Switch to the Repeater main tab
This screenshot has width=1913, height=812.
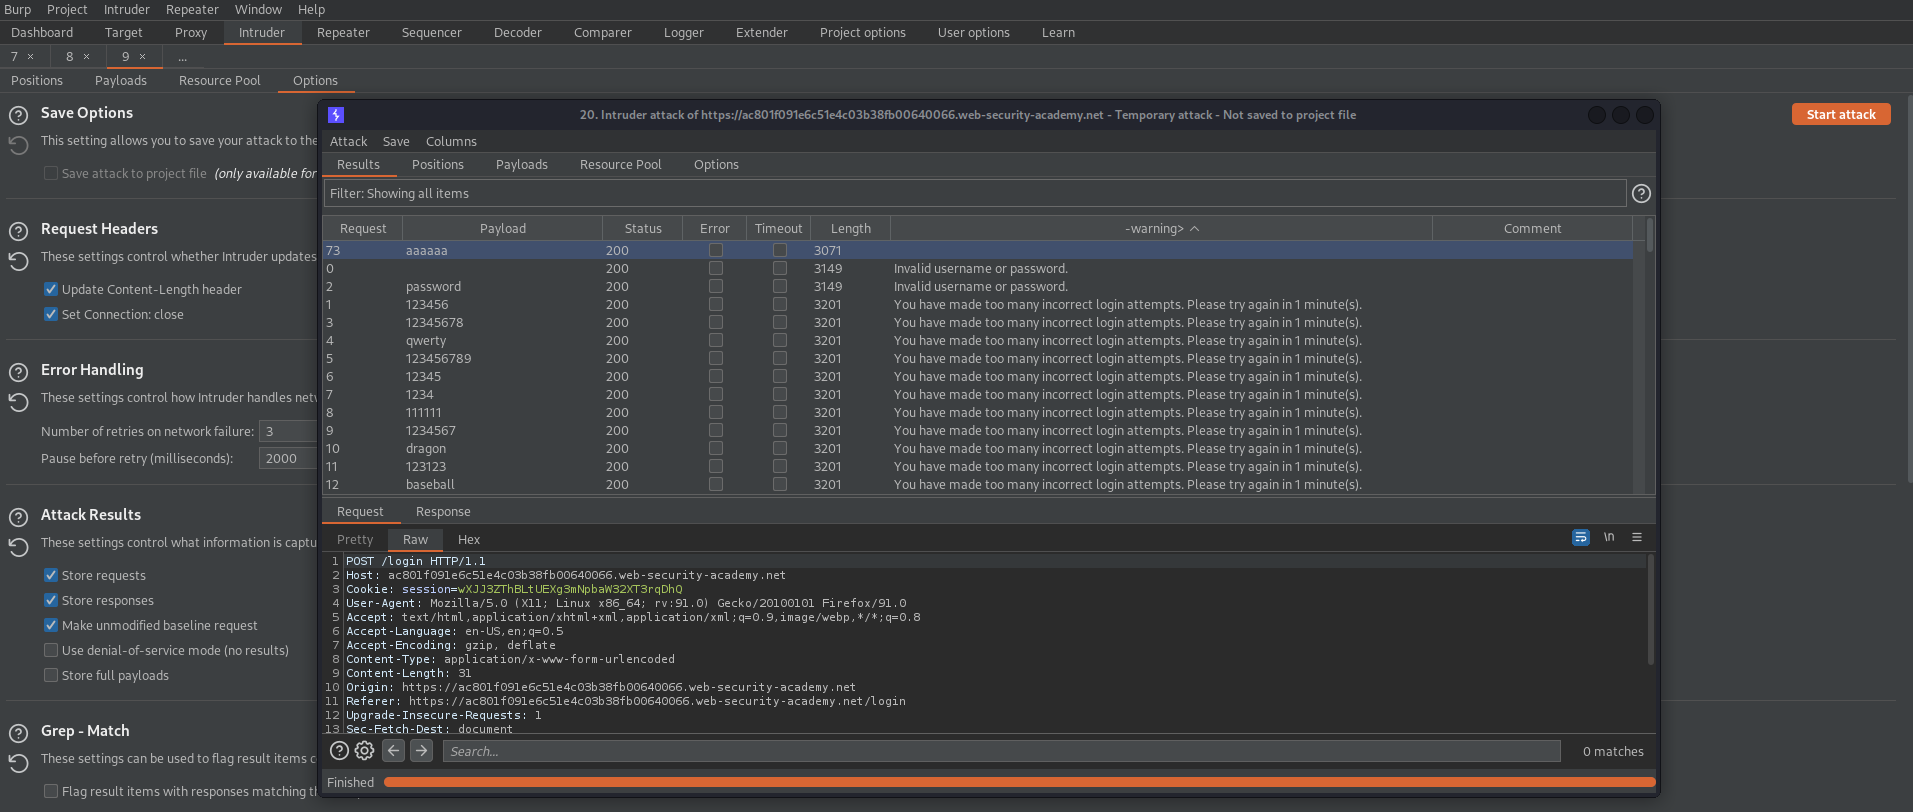coord(343,33)
